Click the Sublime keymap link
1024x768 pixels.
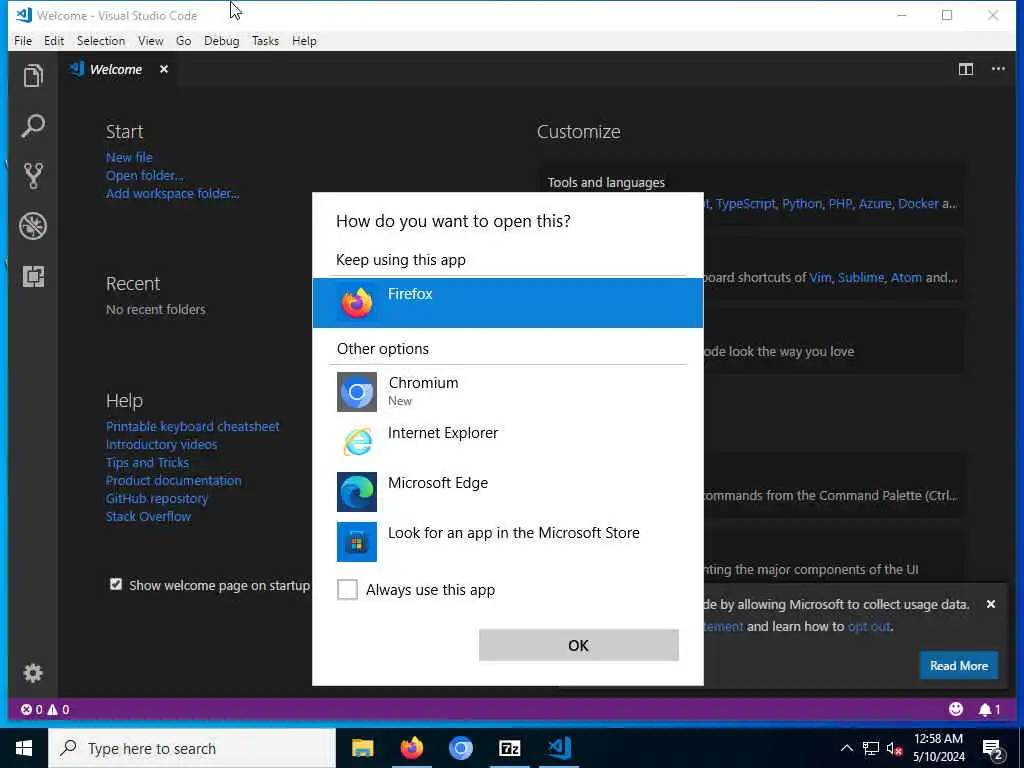(861, 277)
